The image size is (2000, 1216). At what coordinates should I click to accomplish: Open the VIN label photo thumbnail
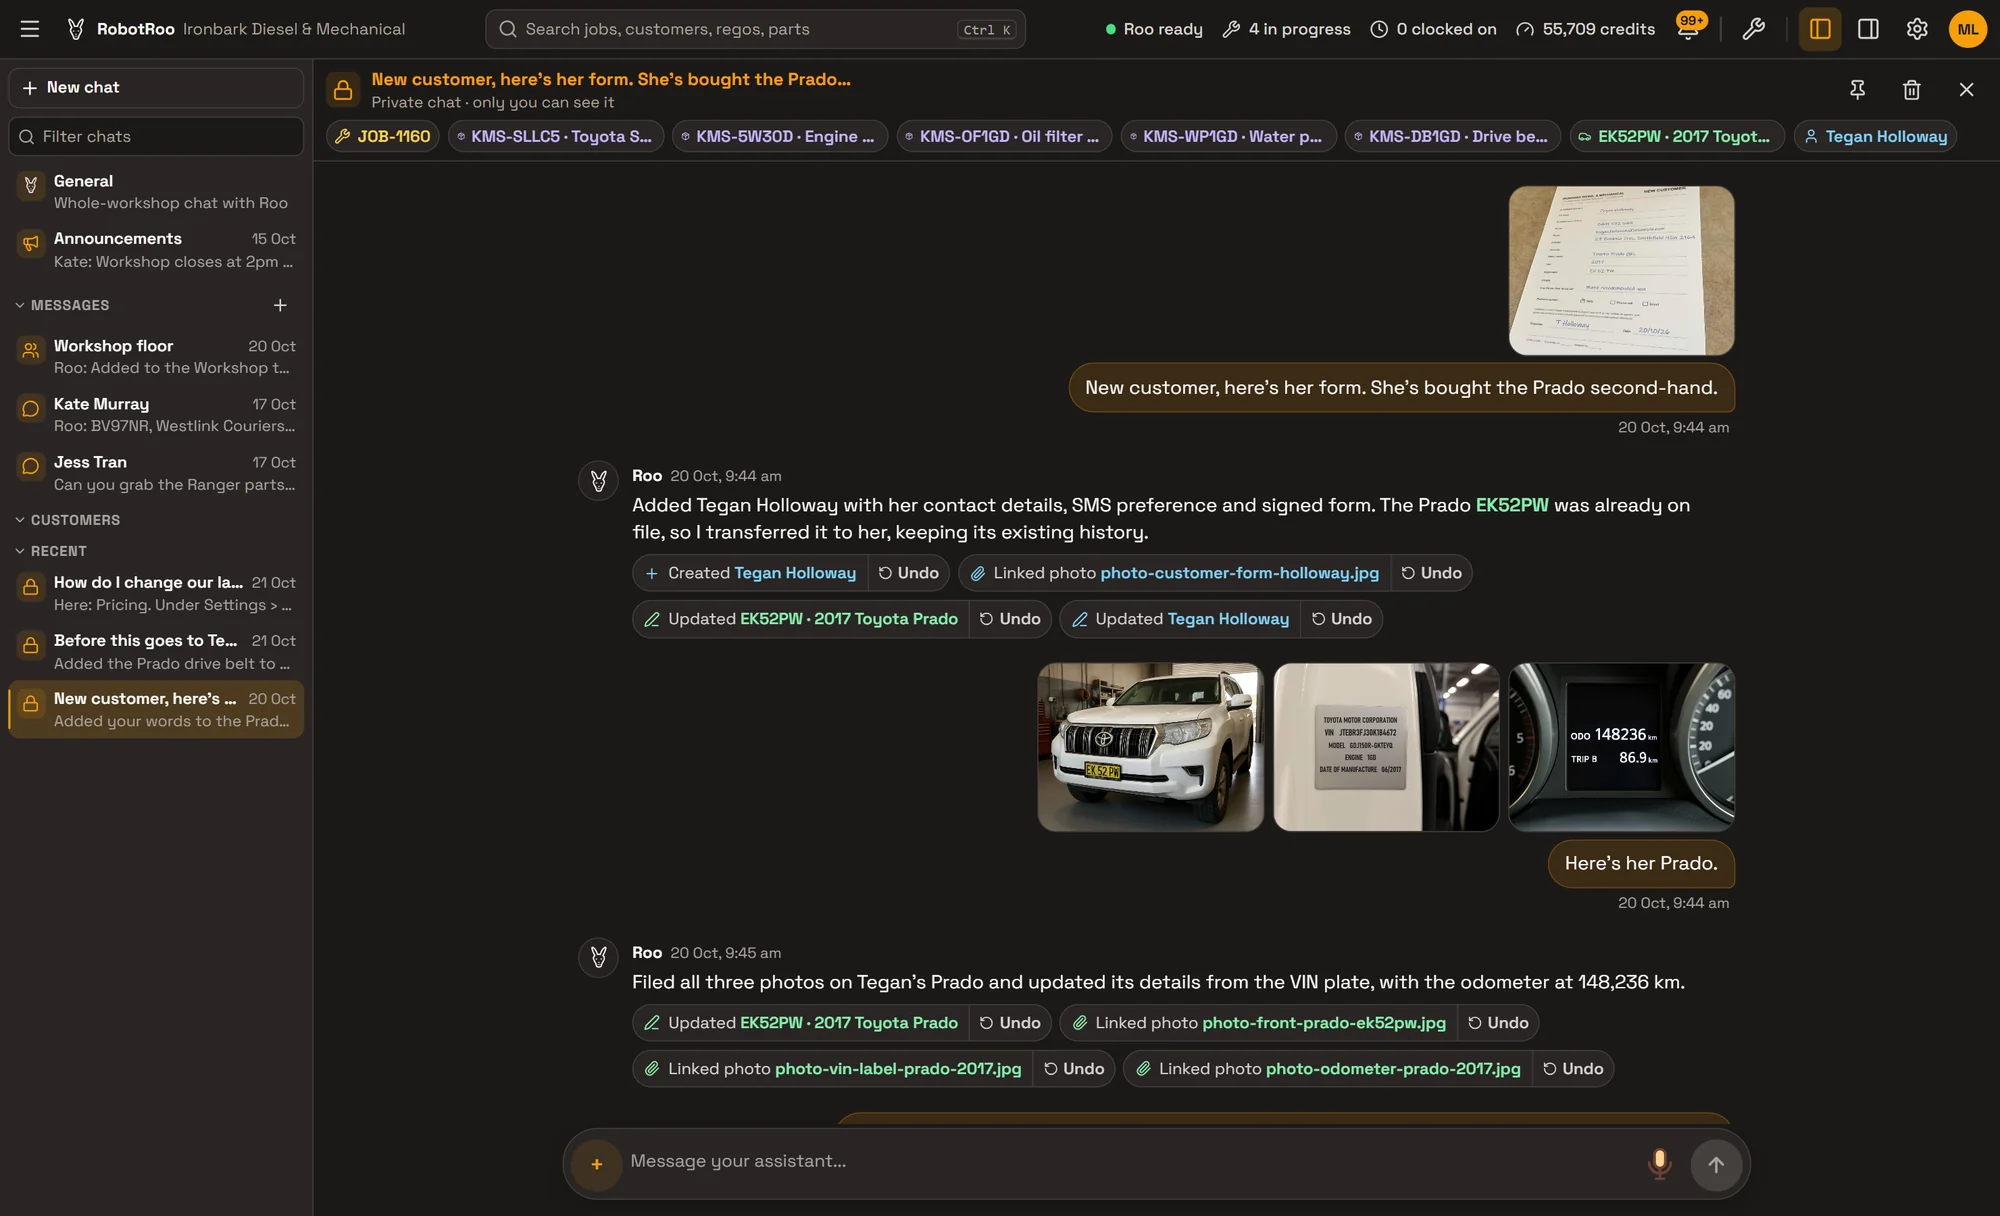[x=1386, y=747]
